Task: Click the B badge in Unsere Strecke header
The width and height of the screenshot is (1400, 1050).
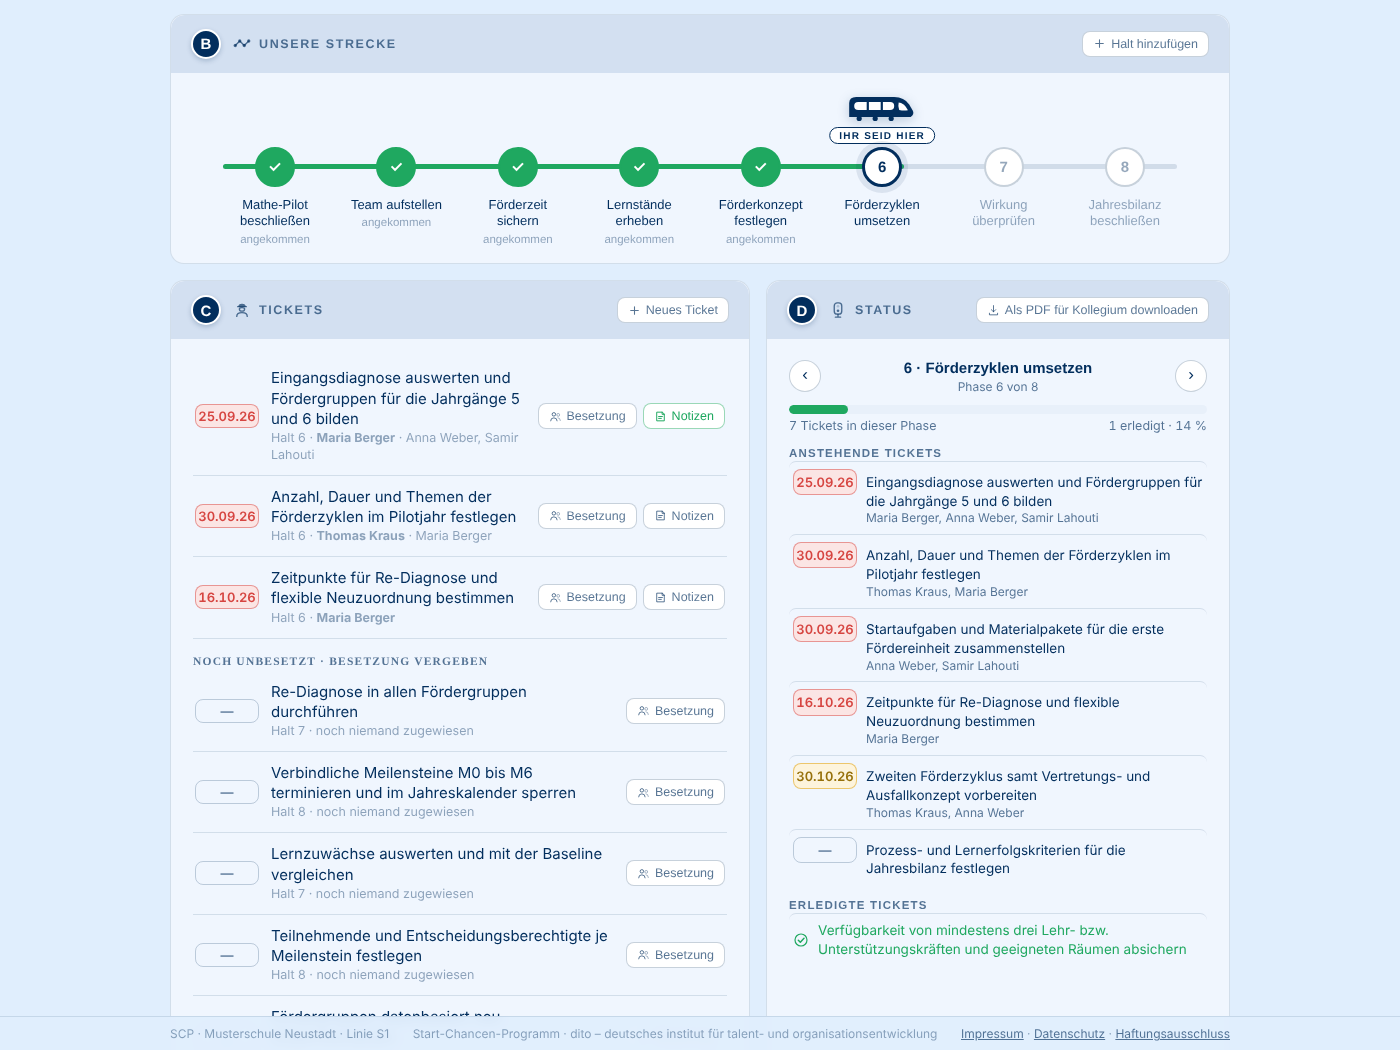Action: click(x=206, y=44)
